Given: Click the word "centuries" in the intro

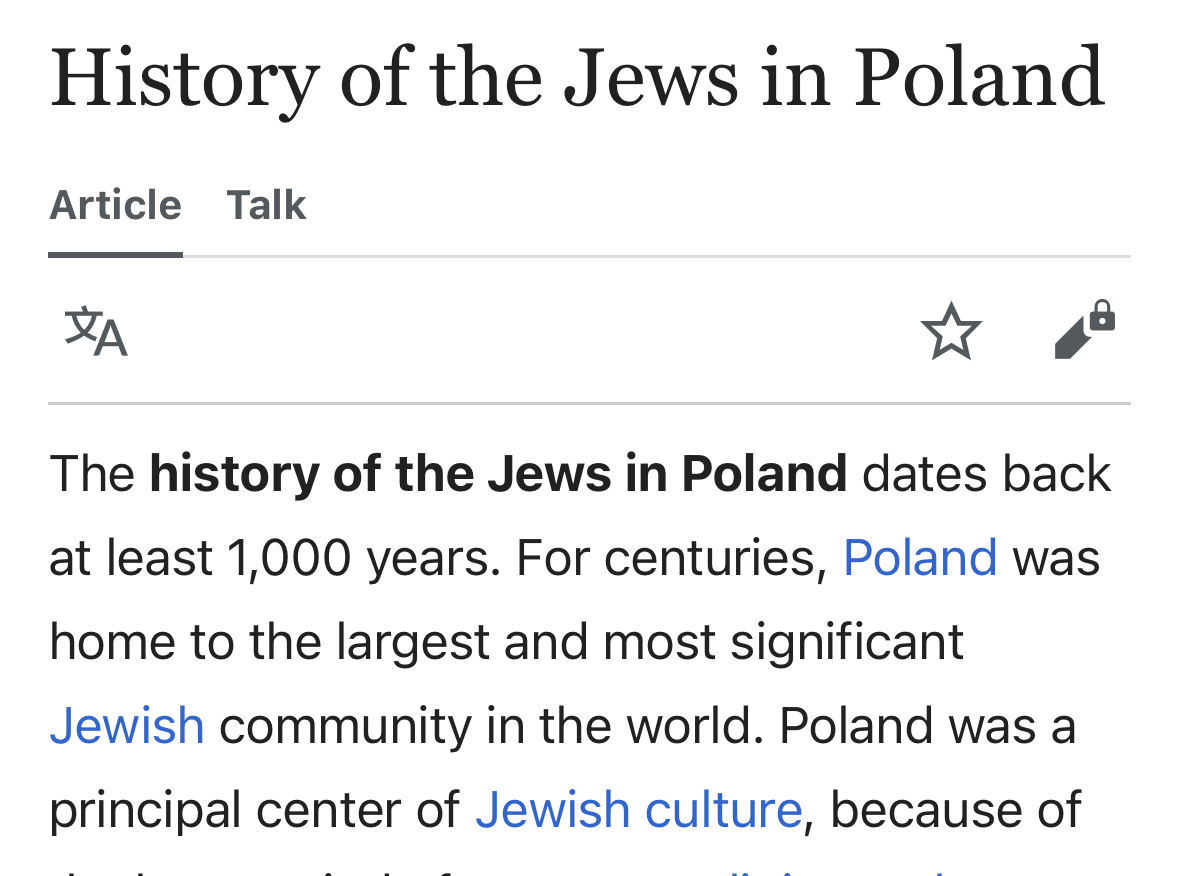Looking at the screenshot, I should pos(715,558).
